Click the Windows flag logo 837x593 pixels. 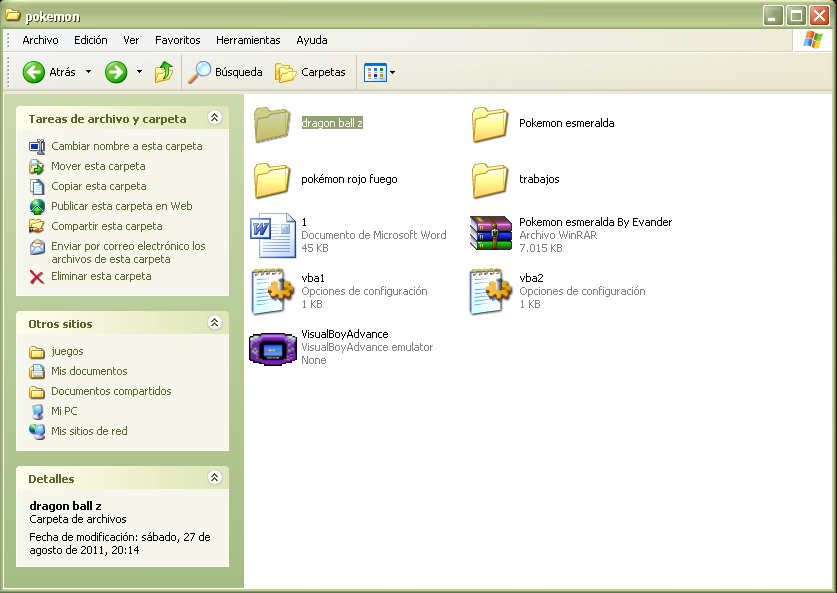tap(812, 40)
